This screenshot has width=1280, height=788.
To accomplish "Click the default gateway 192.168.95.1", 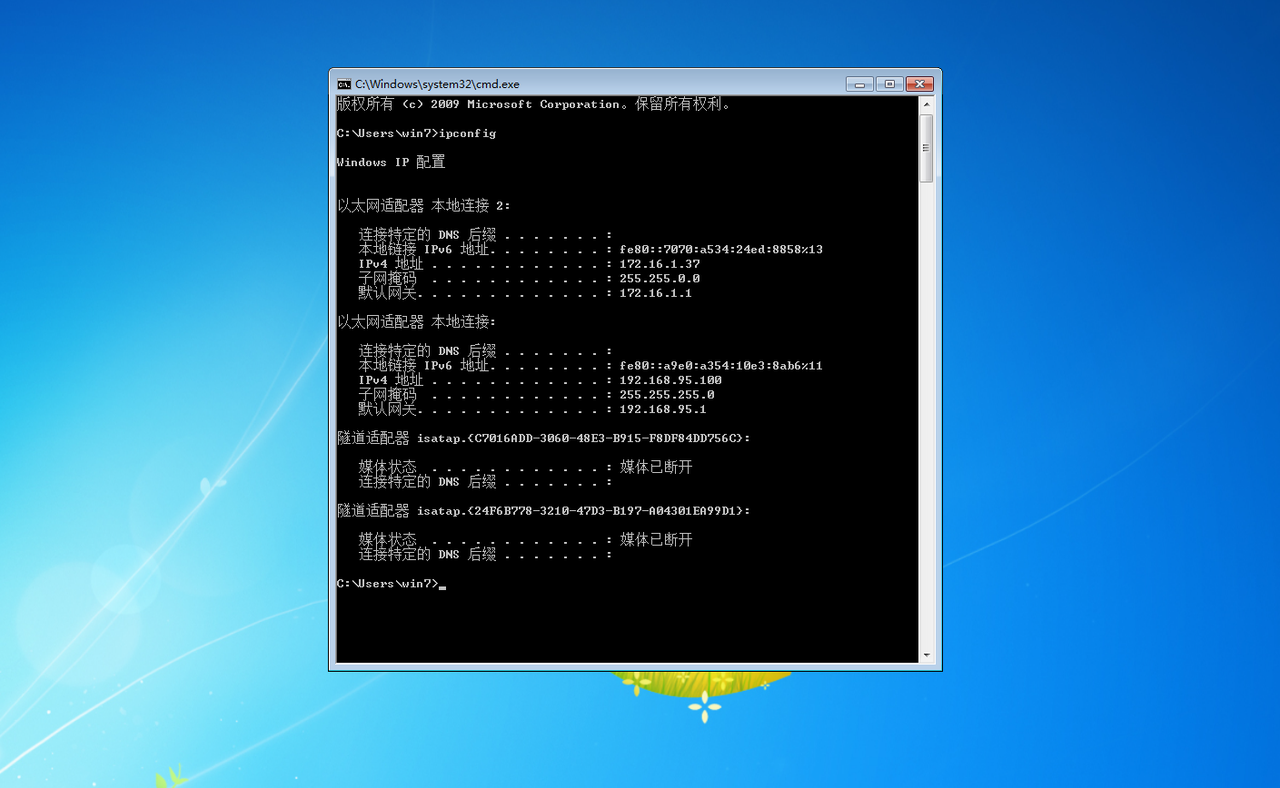I will click(x=663, y=409).
